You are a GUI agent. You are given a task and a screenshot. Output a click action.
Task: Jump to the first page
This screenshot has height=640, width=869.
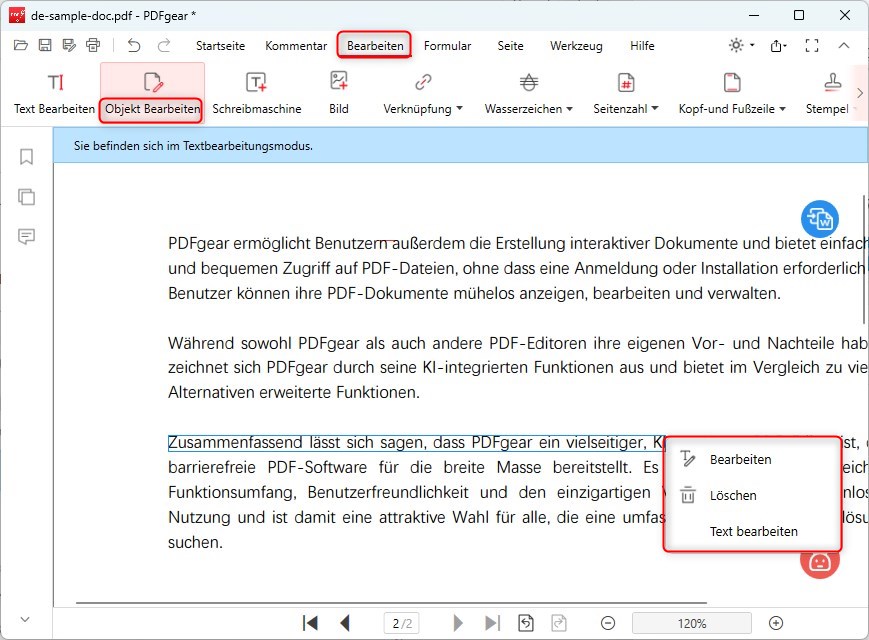[x=310, y=623]
